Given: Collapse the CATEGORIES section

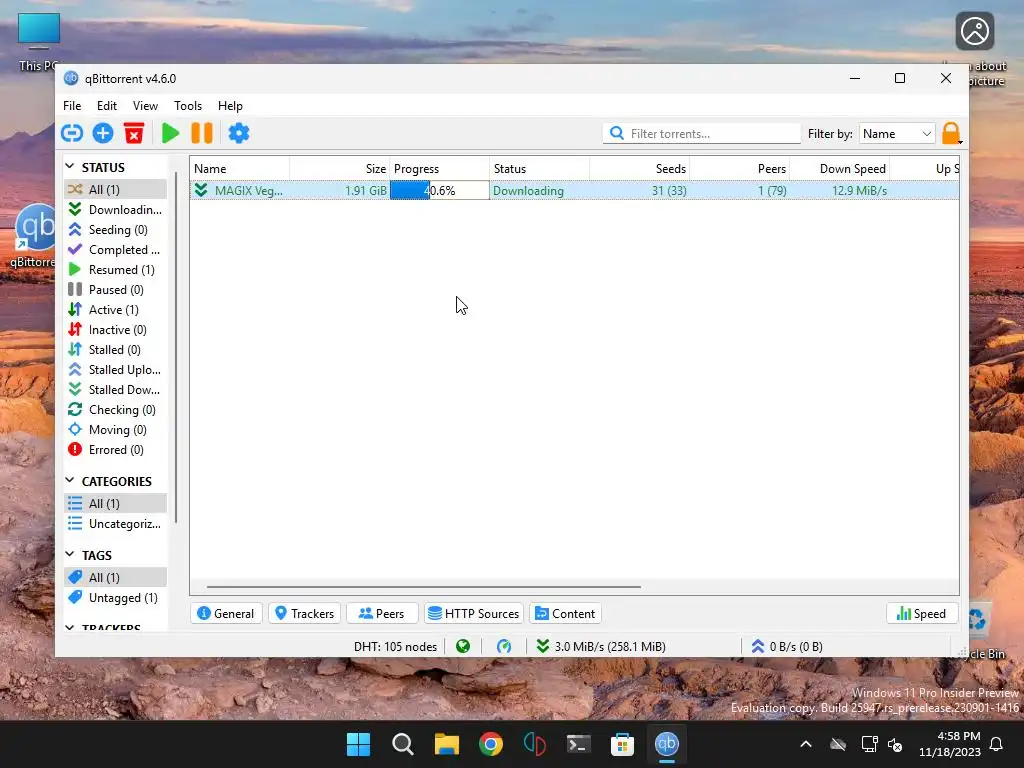Looking at the screenshot, I should 70,481.
